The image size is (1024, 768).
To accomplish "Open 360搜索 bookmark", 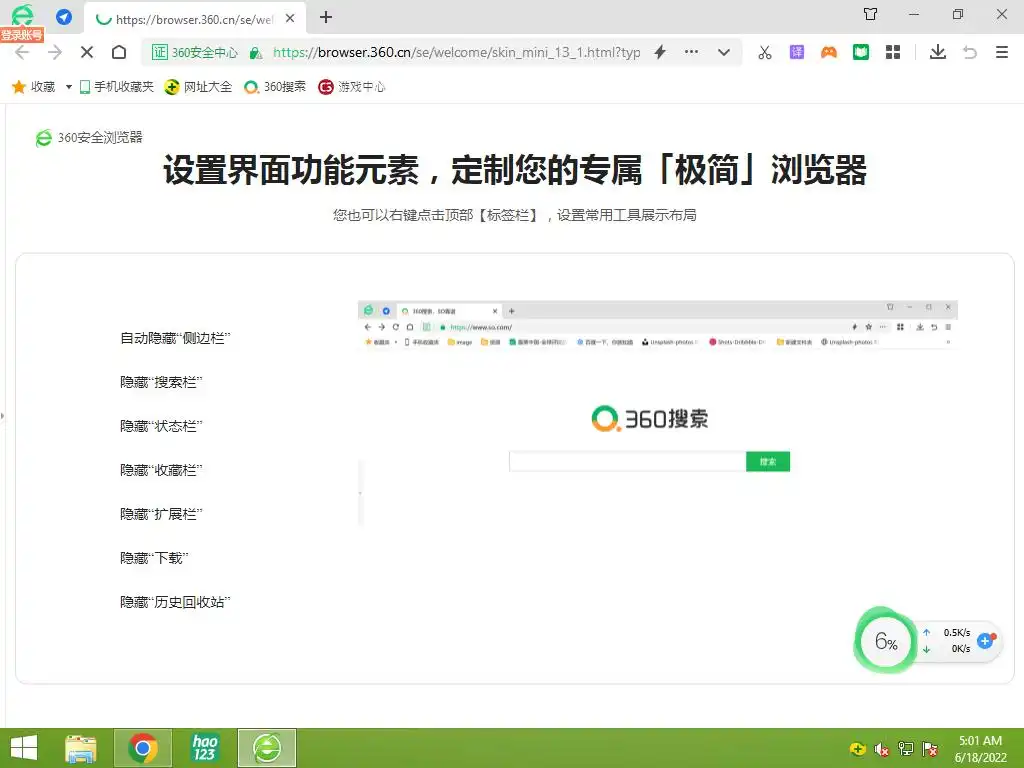I will pyautogui.click(x=275, y=87).
